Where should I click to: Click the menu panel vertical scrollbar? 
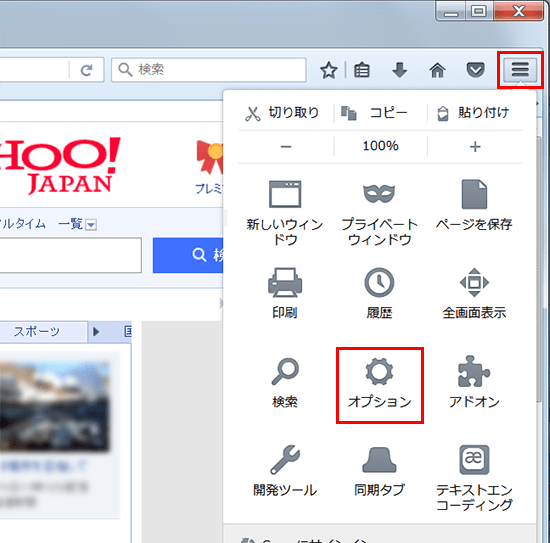click(539, 270)
